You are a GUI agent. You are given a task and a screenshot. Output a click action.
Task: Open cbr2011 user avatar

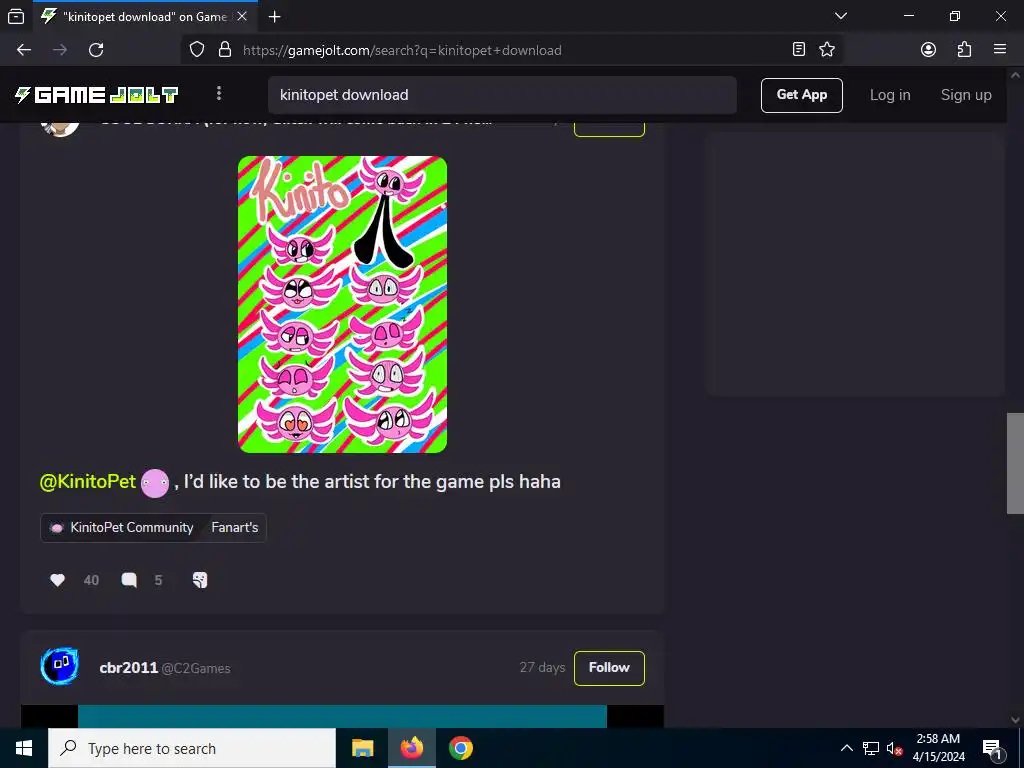point(60,667)
